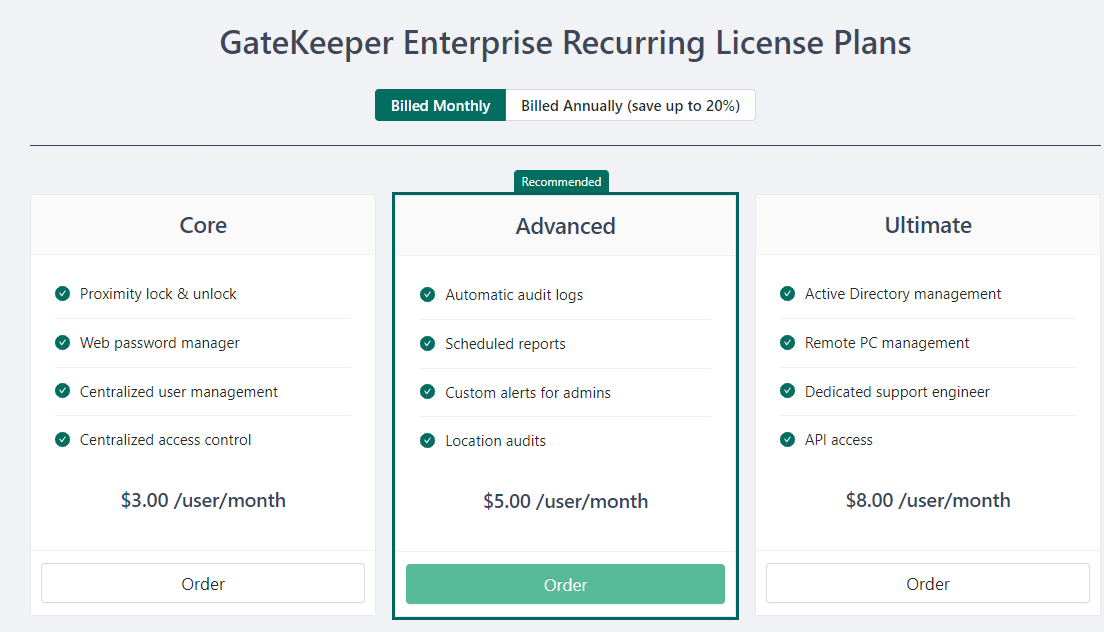Click the Web password manager text
Image resolution: width=1104 pixels, height=632 pixels.
tap(160, 343)
